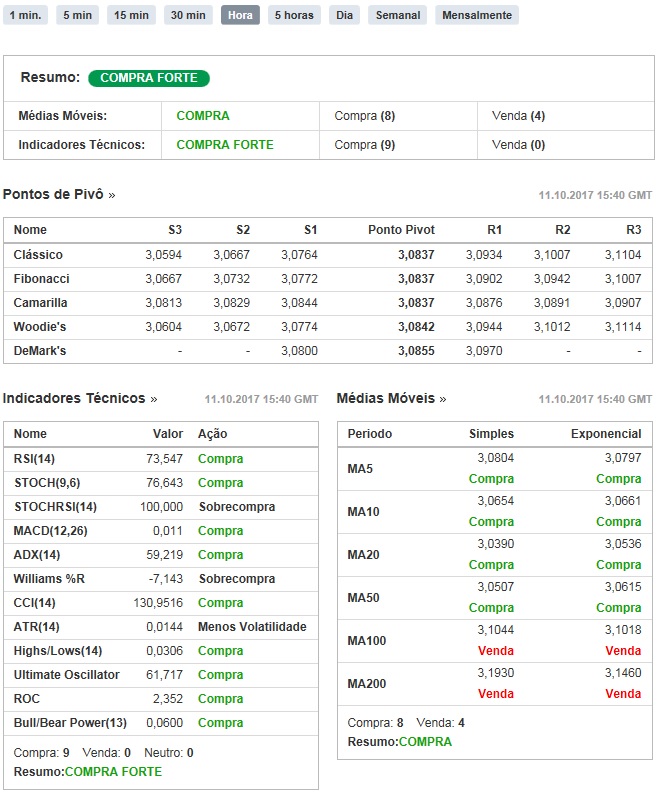This screenshot has height=793, width=660.
Task: Click Compra (8) in summary row
Action: tap(365, 116)
